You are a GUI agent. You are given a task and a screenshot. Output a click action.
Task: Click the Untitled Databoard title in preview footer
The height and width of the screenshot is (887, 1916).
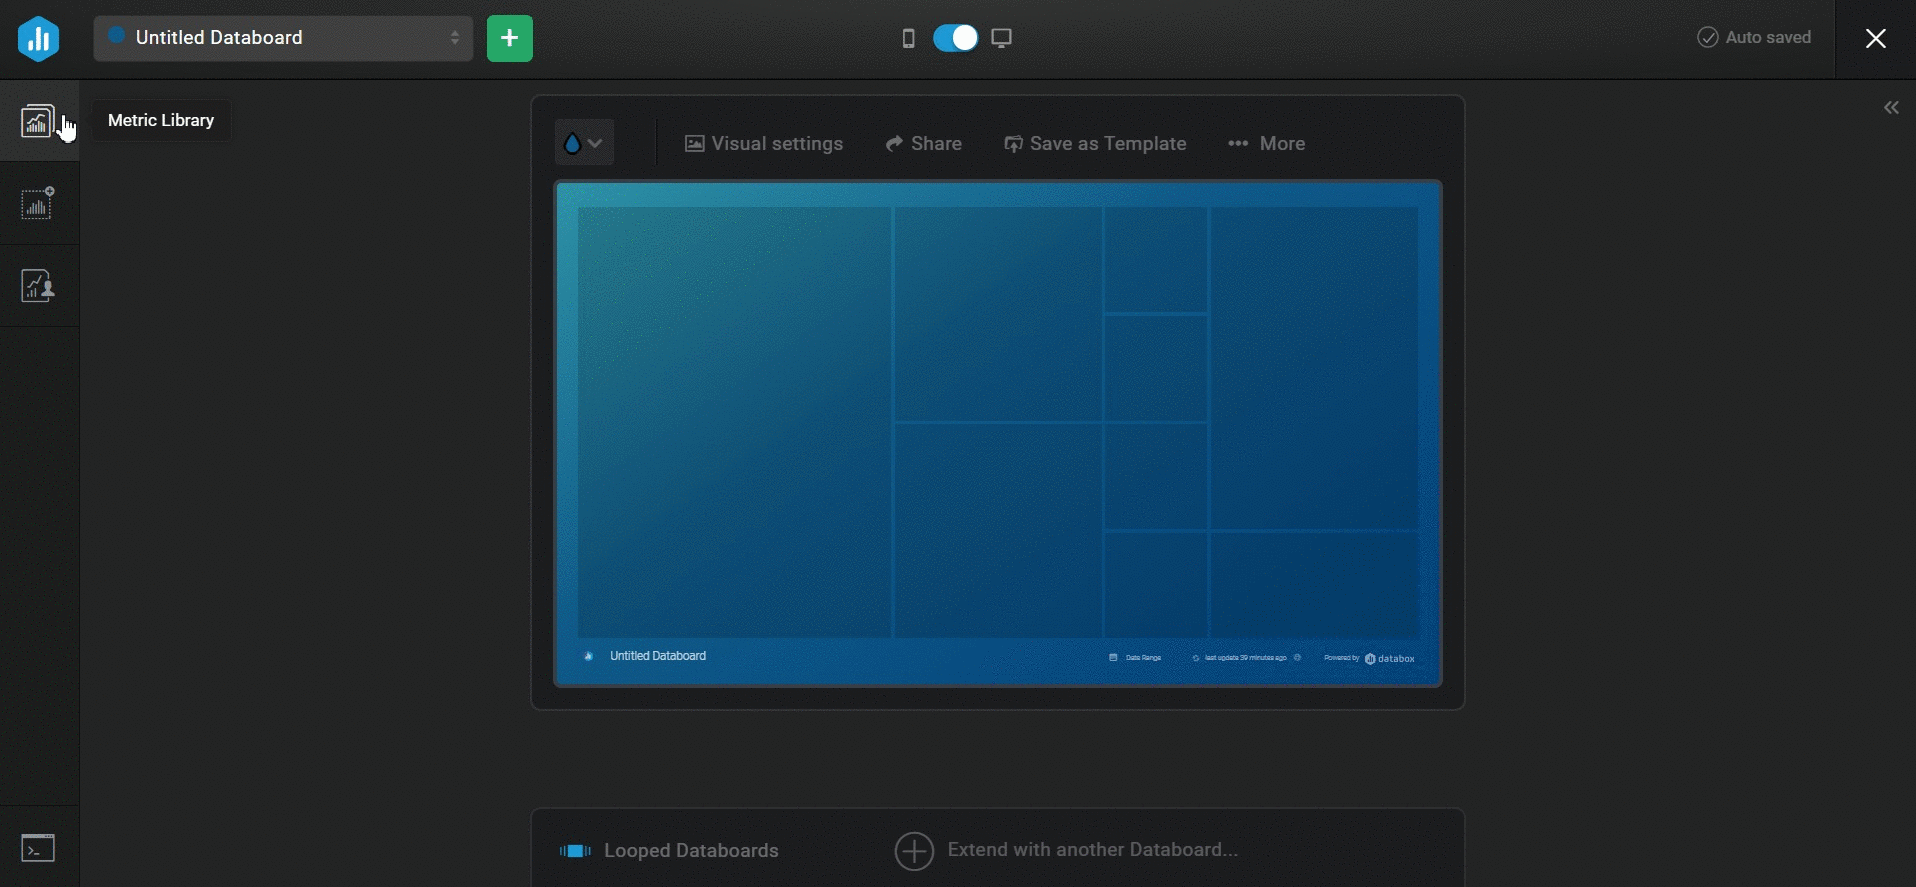[658, 656]
